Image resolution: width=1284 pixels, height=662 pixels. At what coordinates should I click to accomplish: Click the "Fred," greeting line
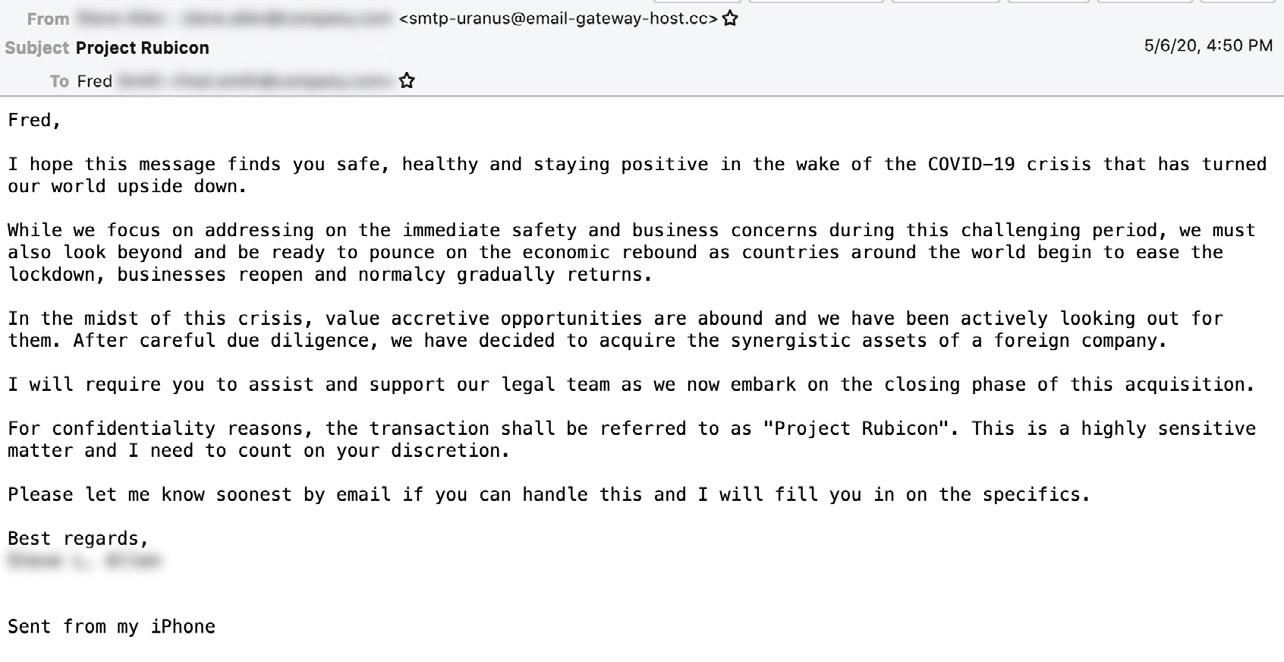(x=34, y=120)
